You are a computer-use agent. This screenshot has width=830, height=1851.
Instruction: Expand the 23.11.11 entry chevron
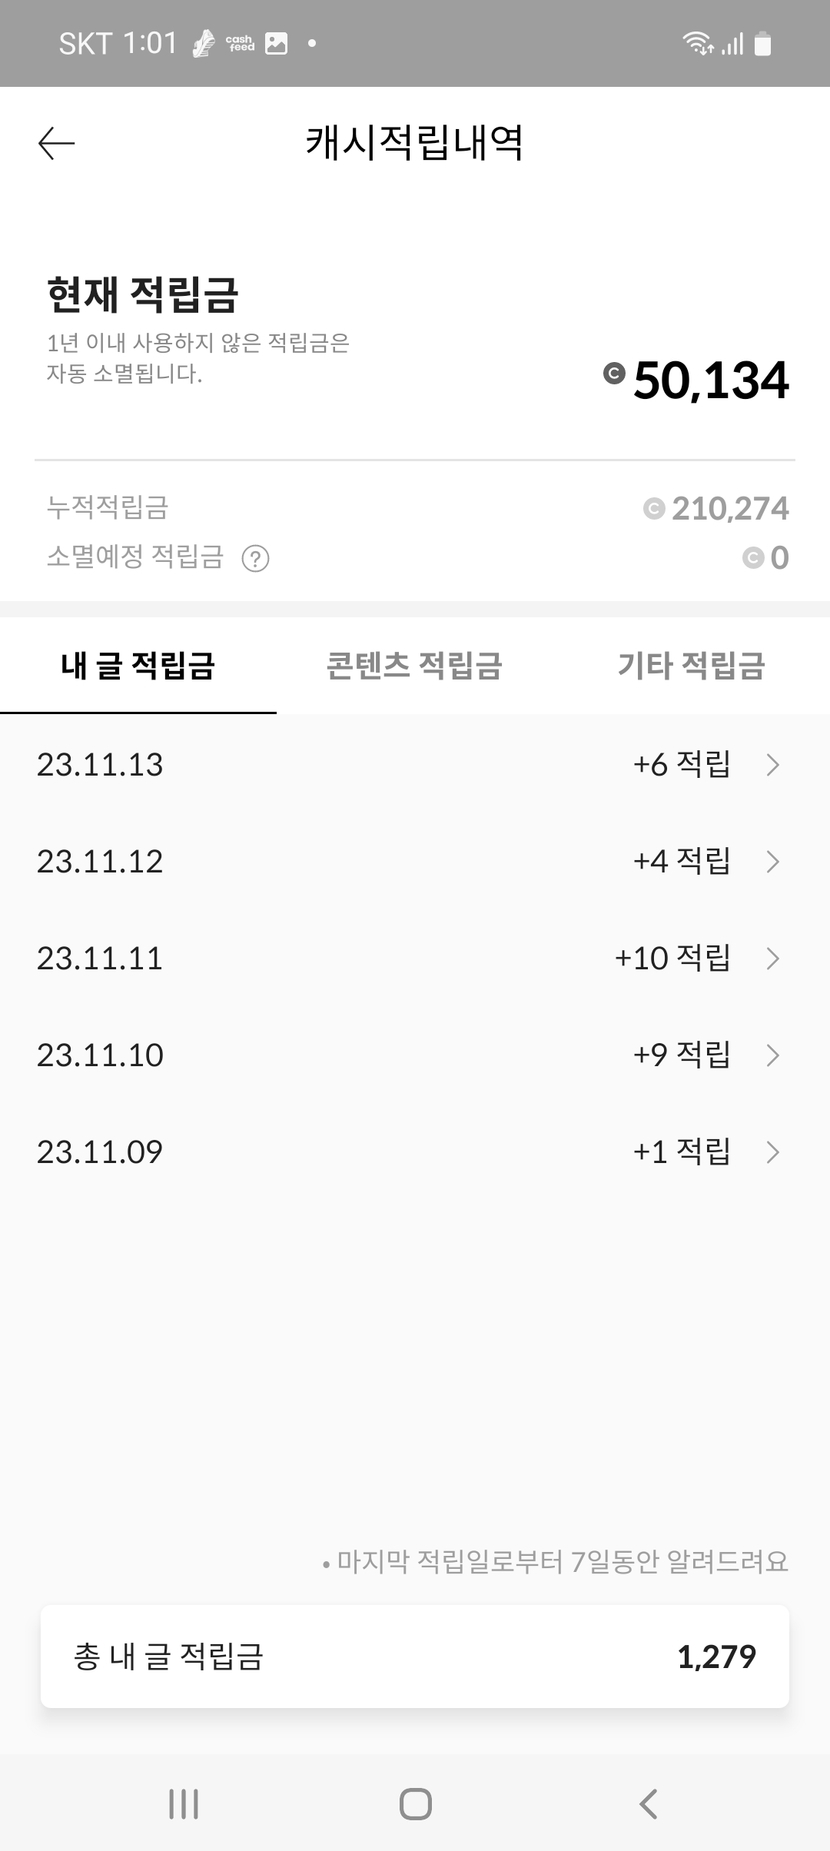pyautogui.click(x=772, y=959)
